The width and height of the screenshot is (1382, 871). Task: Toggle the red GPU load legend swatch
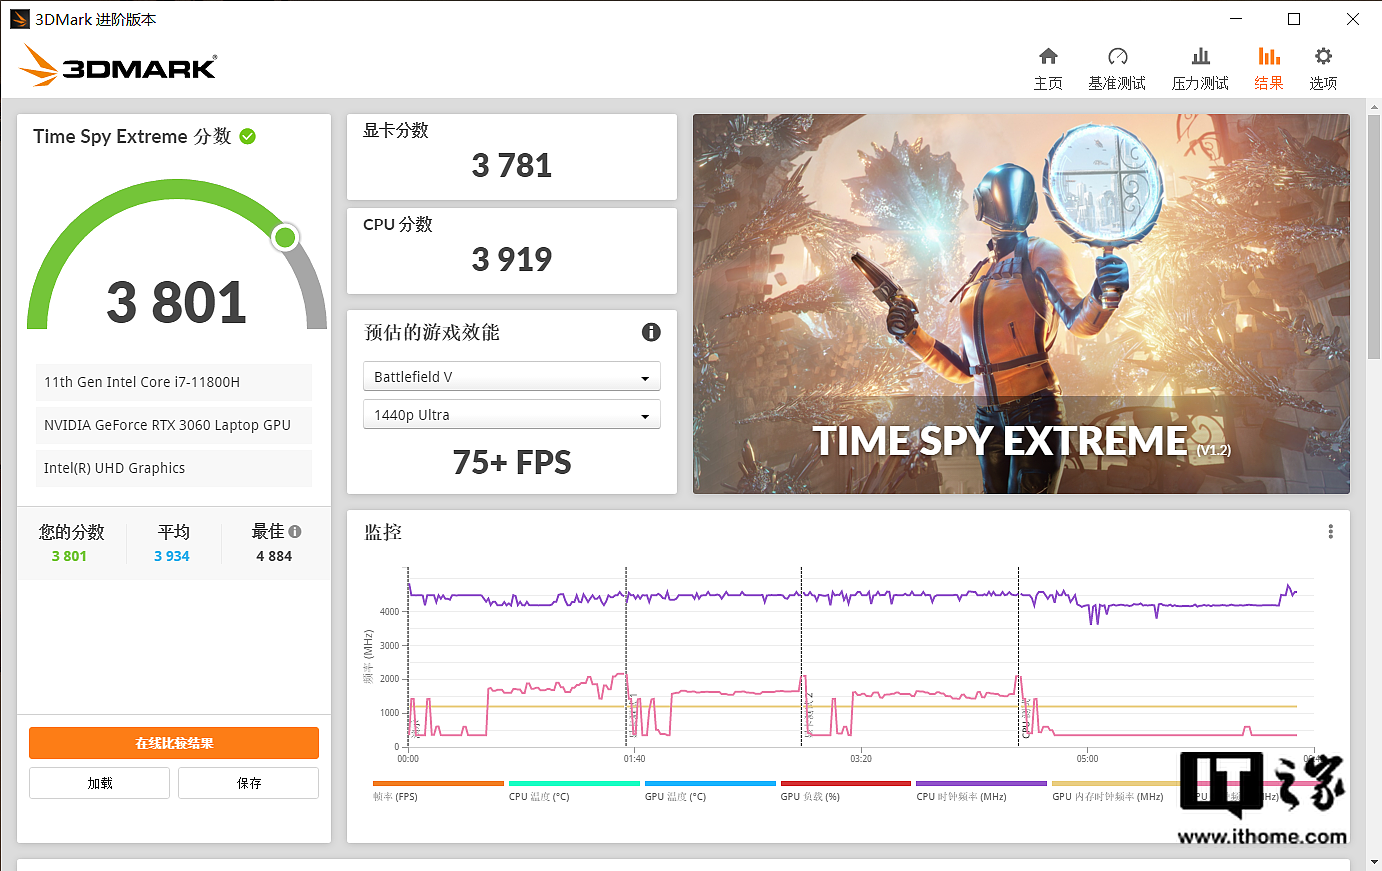(846, 783)
